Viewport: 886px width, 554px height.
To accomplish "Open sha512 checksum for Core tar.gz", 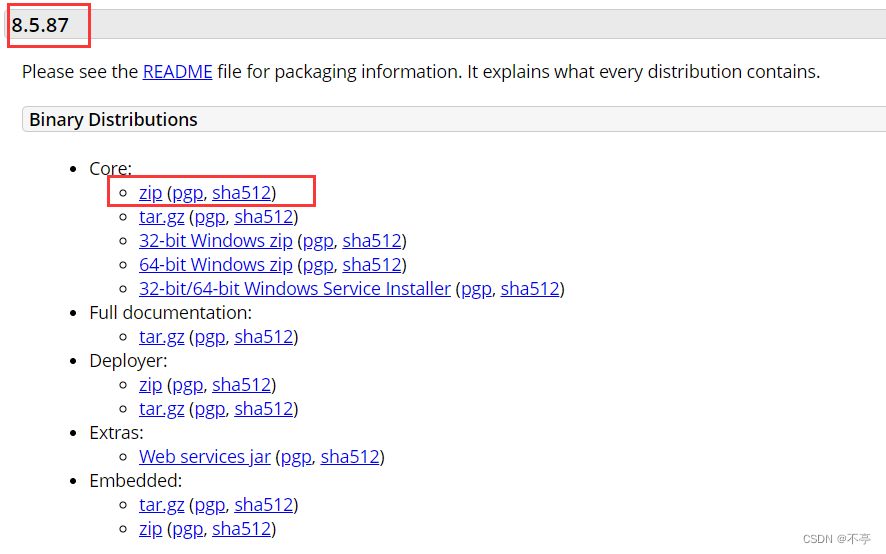I will (264, 217).
